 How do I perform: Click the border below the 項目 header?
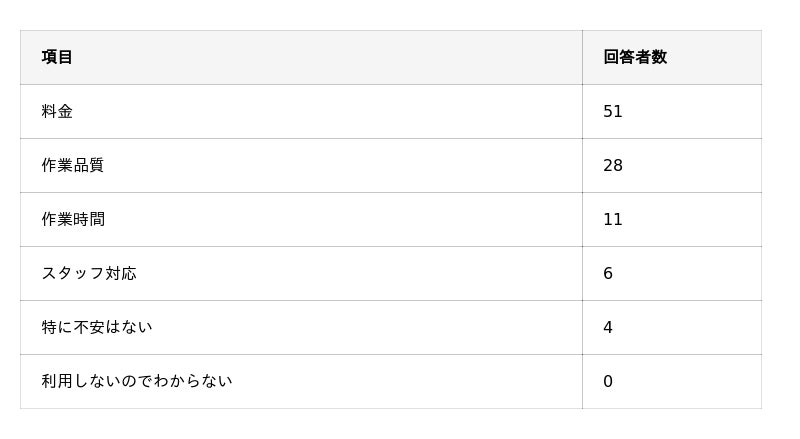(x=300, y=84)
